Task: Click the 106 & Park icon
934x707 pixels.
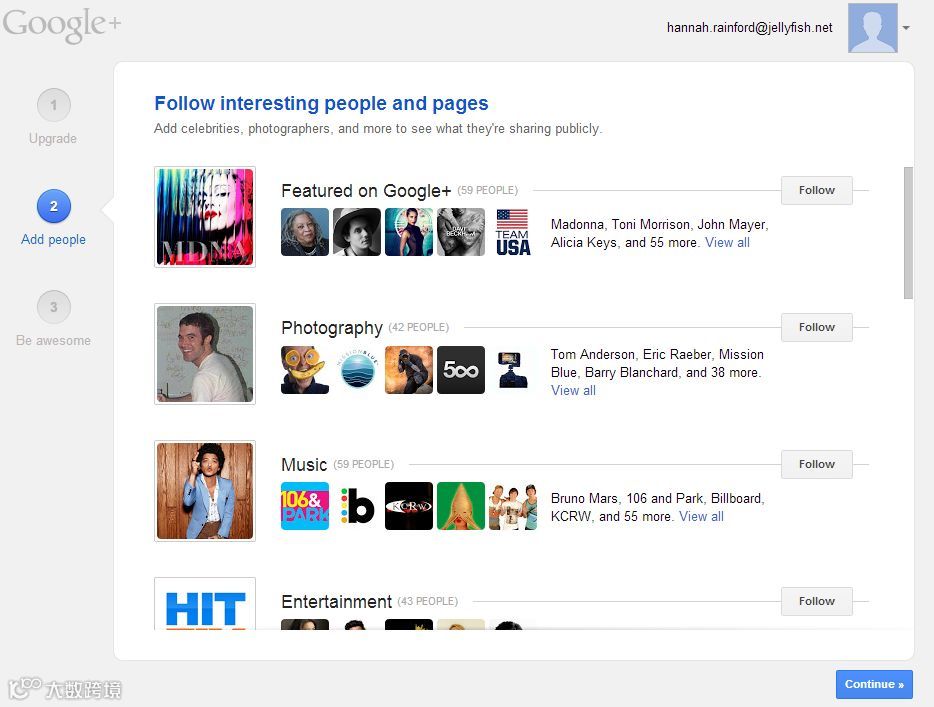Action: pyautogui.click(x=305, y=506)
